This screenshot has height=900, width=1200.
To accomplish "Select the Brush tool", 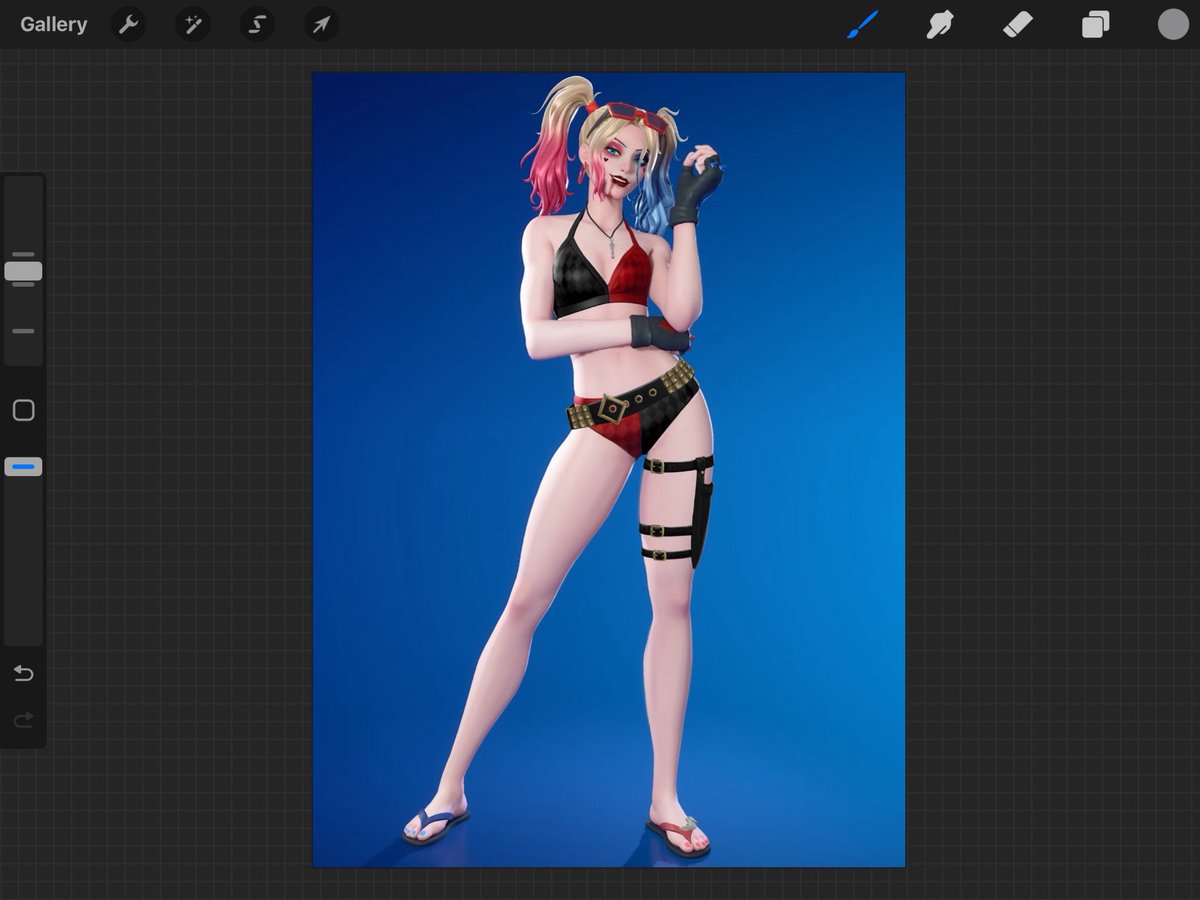I will (862, 24).
